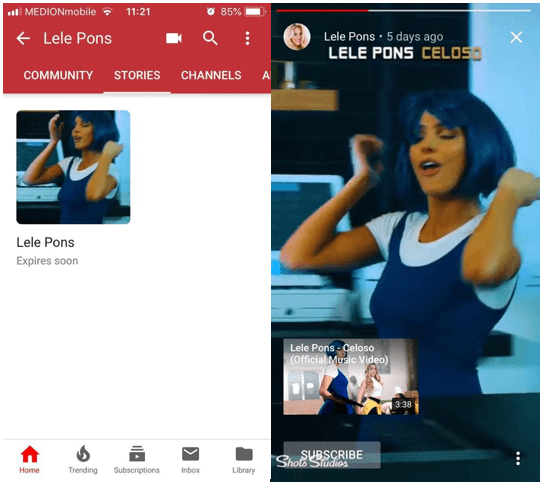543x485 pixels.
Task: Open the Channels tab
Action: click(211, 75)
